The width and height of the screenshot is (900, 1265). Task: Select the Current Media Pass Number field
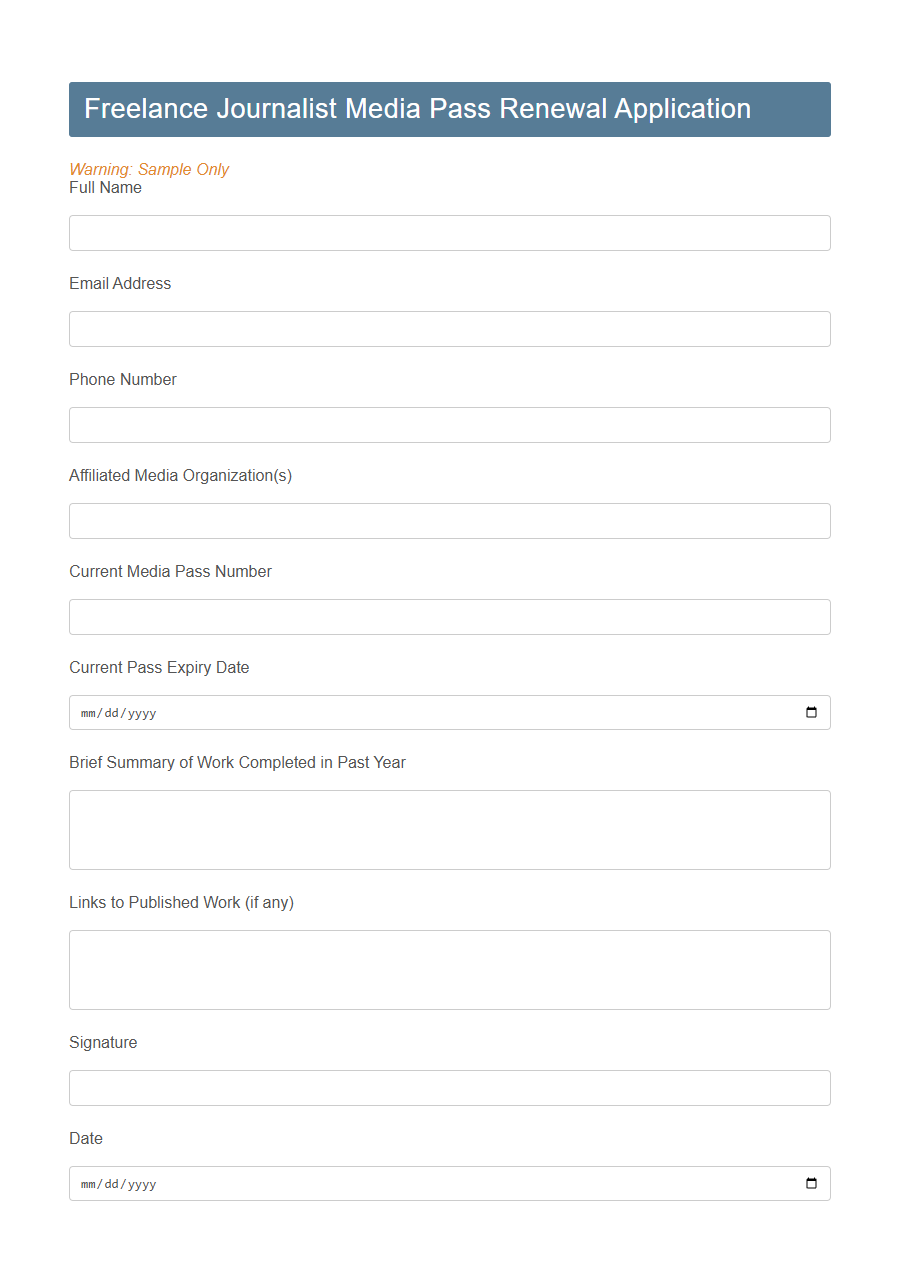(449, 617)
